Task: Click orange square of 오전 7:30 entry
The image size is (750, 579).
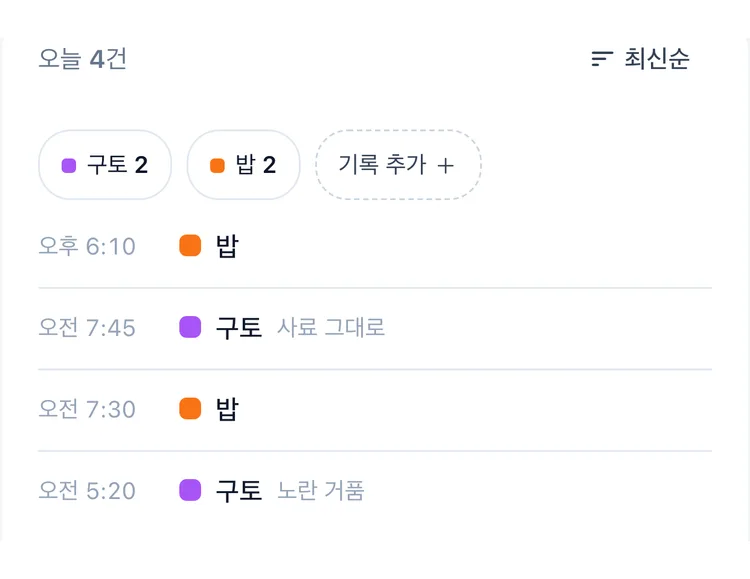Action: tap(190, 409)
